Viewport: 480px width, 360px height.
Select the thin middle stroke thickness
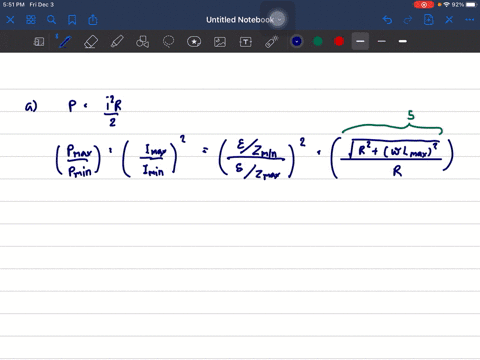[x=382, y=41]
